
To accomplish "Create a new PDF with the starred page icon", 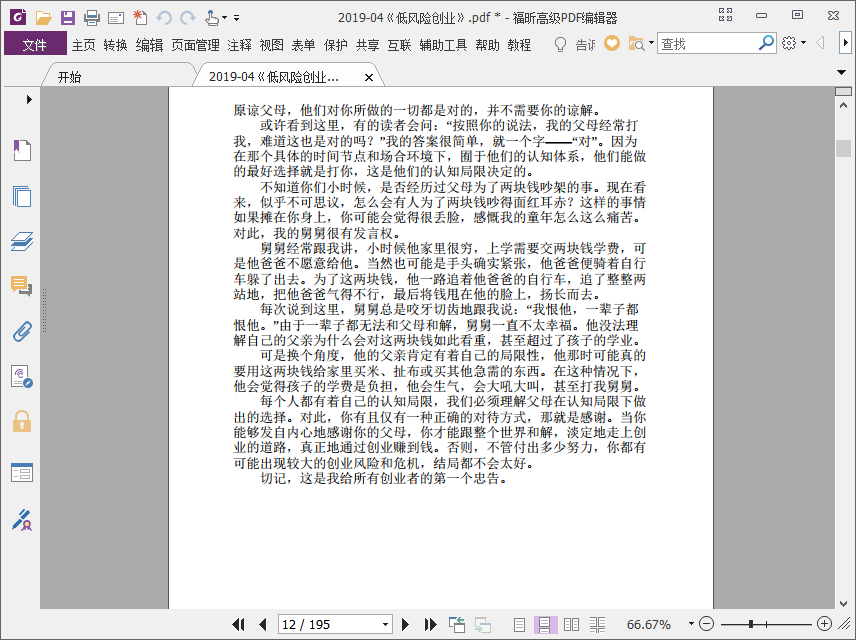I will tap(140, 18).
